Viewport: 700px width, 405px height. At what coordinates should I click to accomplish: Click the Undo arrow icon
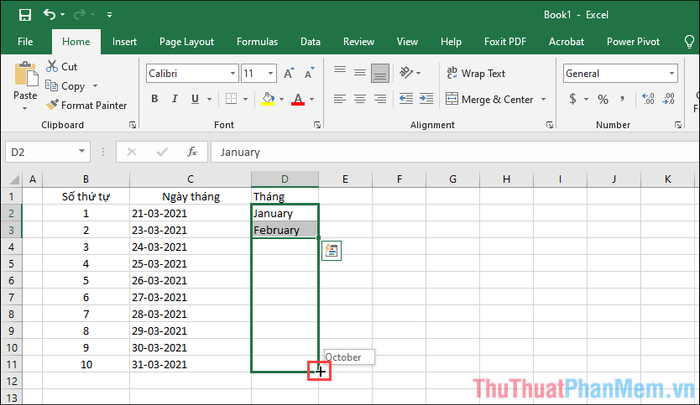pyautogui.click(x=51, y=15)
